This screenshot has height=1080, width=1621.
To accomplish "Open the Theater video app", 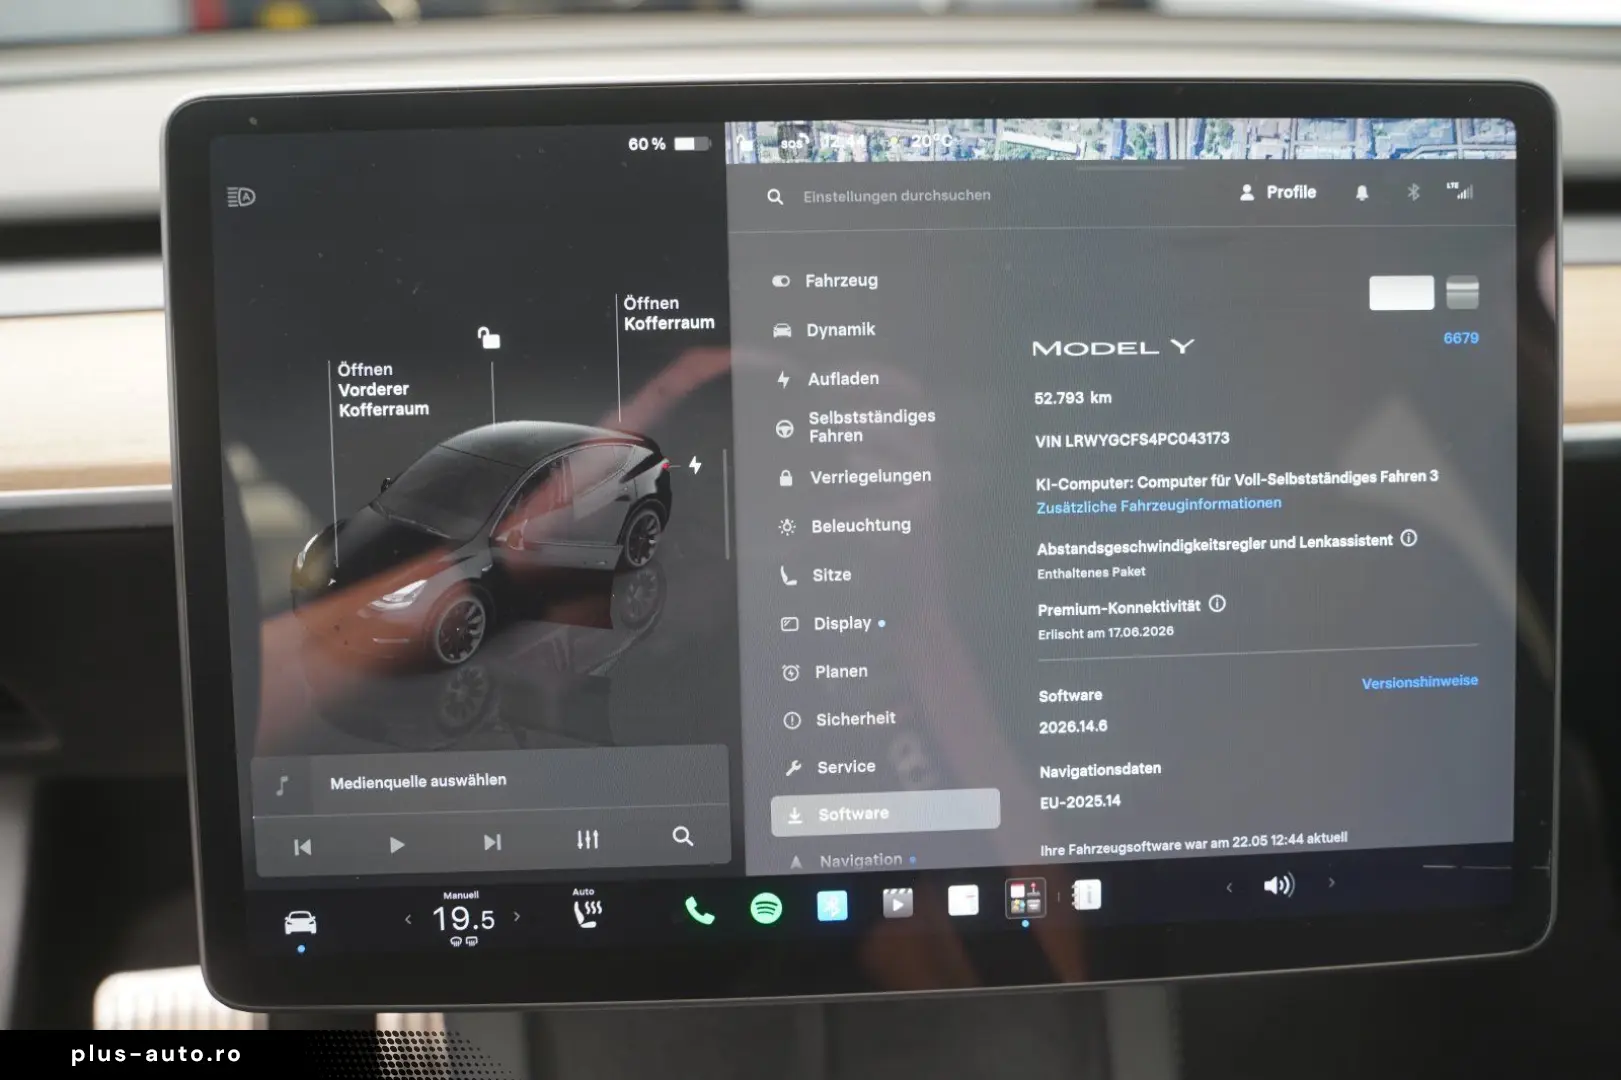I will pyautogui.click(x=898, y=904).
